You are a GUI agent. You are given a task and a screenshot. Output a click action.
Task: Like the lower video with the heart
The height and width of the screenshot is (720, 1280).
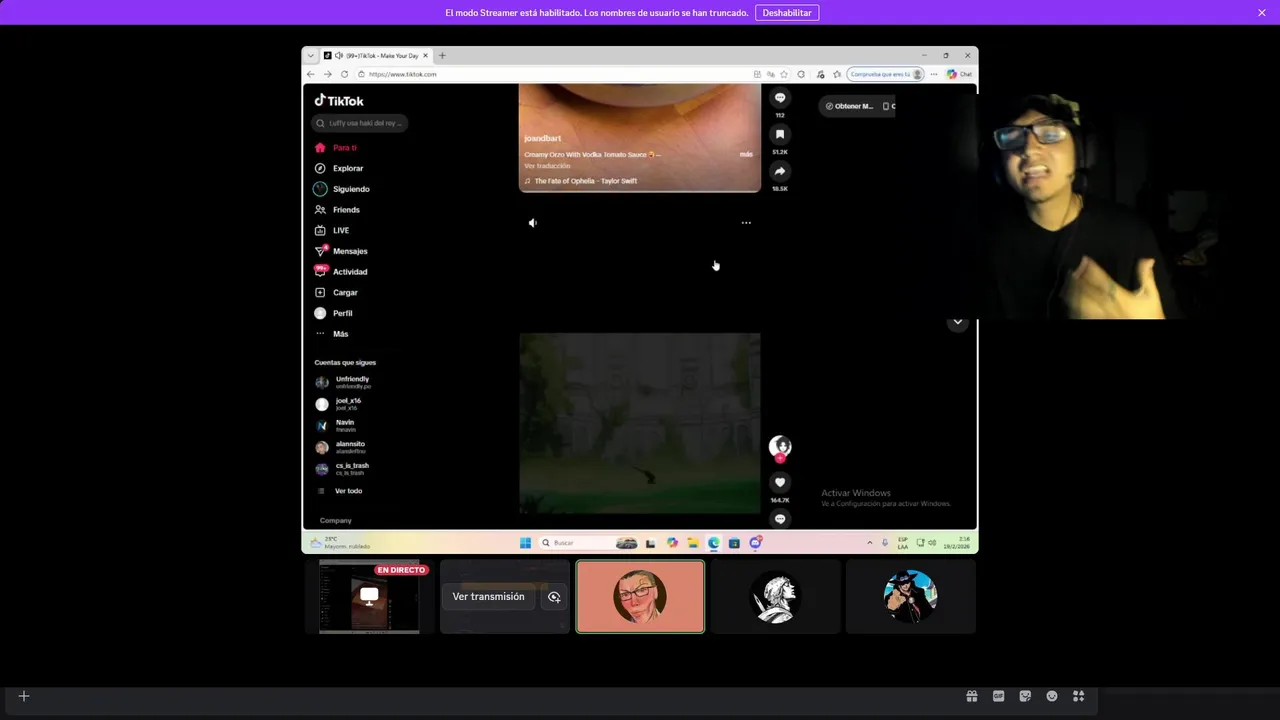click(780, 482)
